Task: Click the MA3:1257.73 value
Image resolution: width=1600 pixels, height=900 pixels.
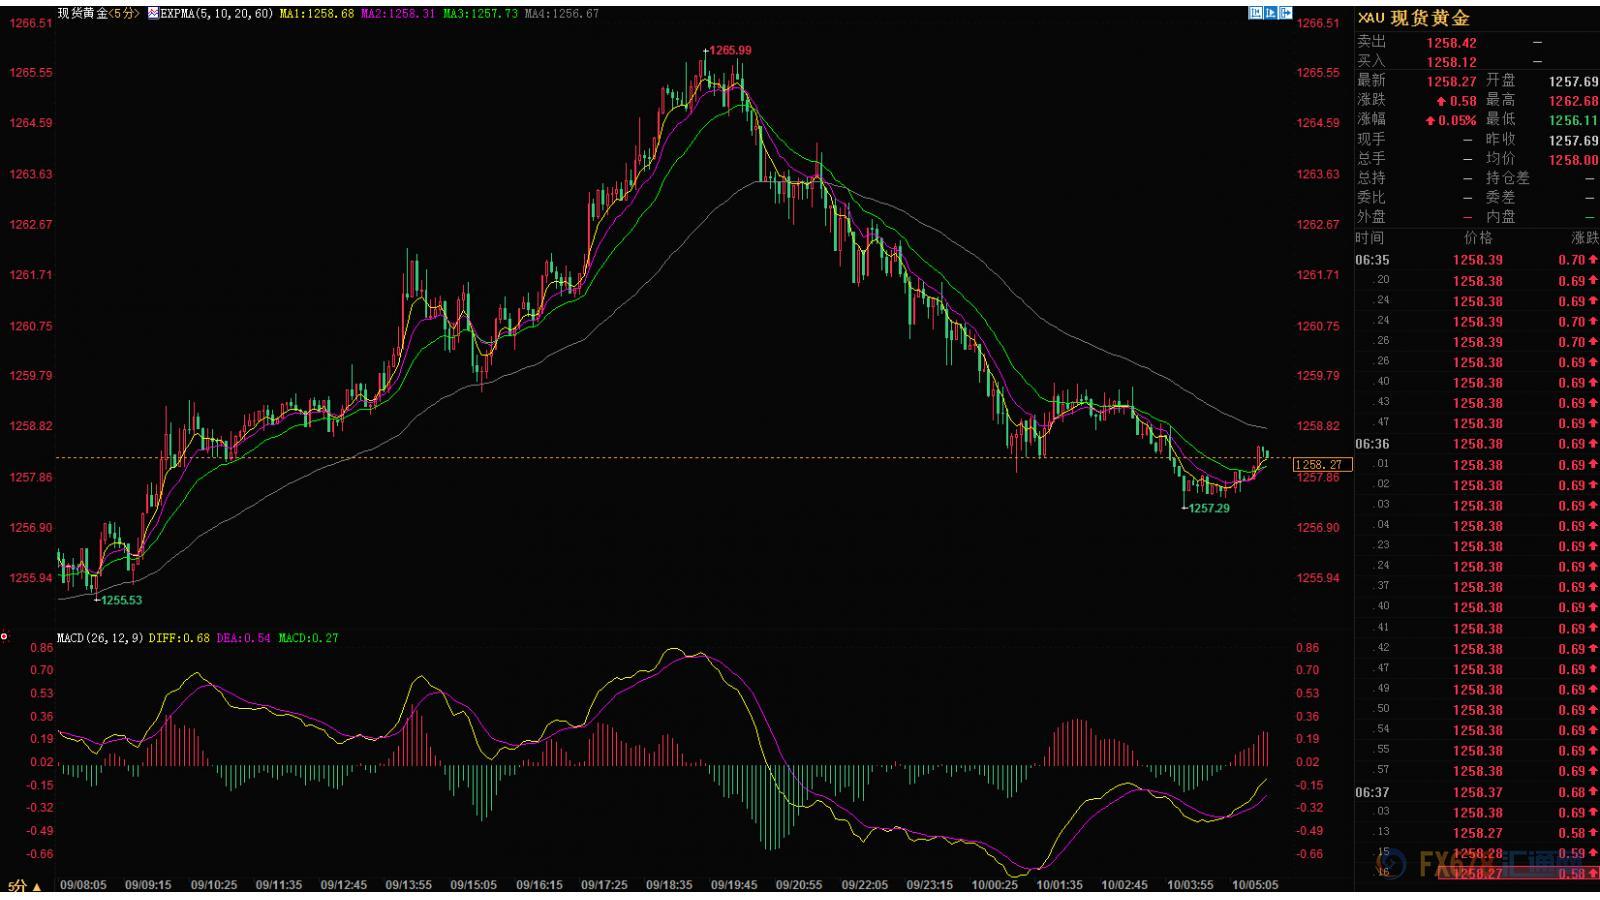Action: tap(480, 14)
